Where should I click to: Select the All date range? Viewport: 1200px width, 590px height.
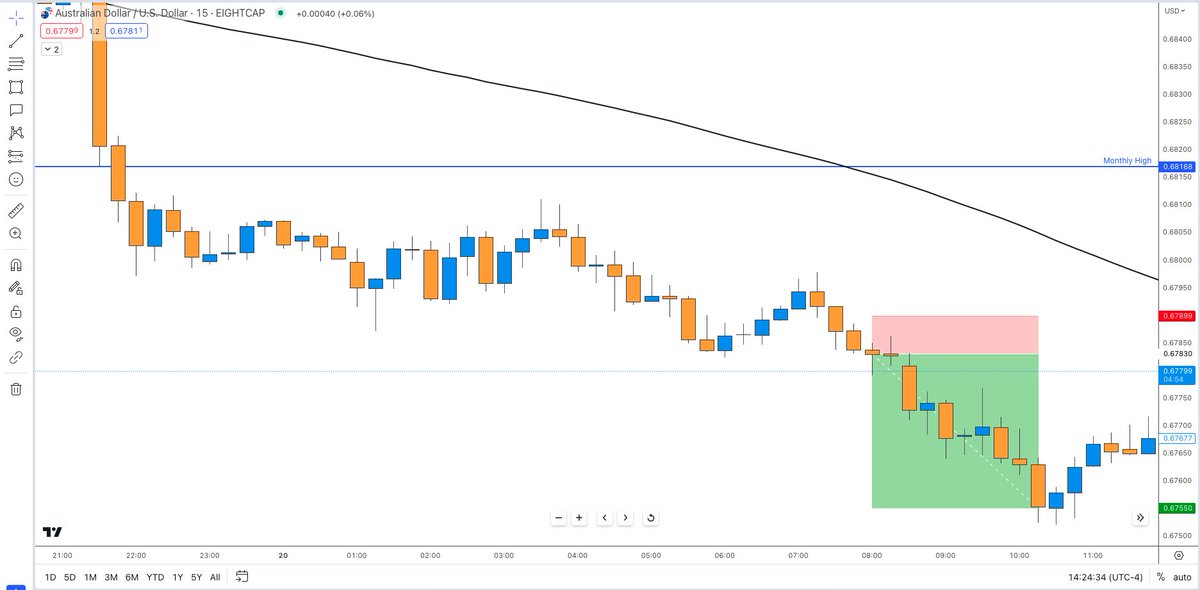[215, 577]
